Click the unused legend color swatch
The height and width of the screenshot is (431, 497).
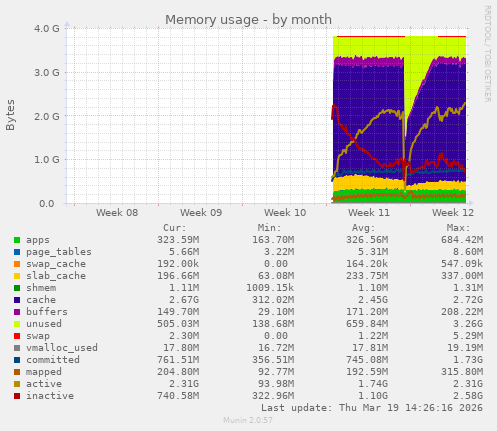tap(17, 324)
